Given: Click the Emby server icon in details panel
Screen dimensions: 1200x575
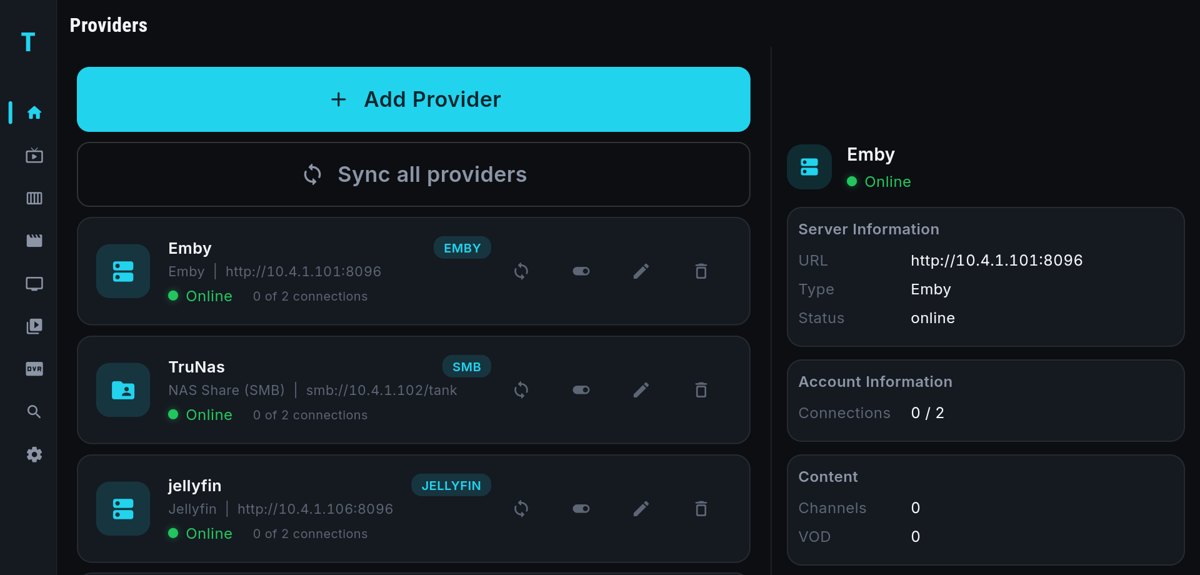Looking at the screenshot, I should [x=809, y=167].
